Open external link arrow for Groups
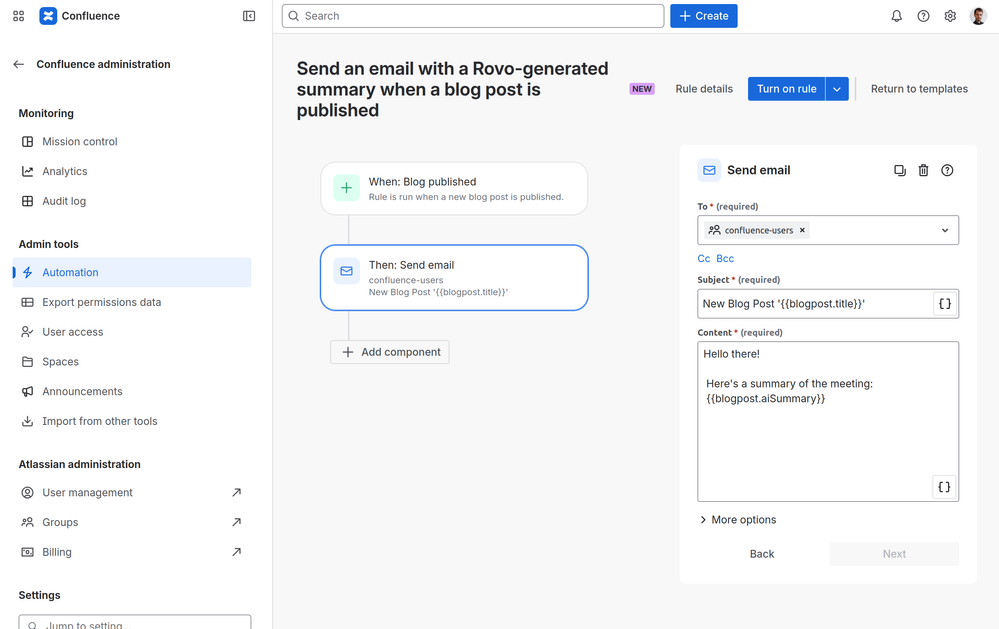999x629 pixels. coord(236,523)
